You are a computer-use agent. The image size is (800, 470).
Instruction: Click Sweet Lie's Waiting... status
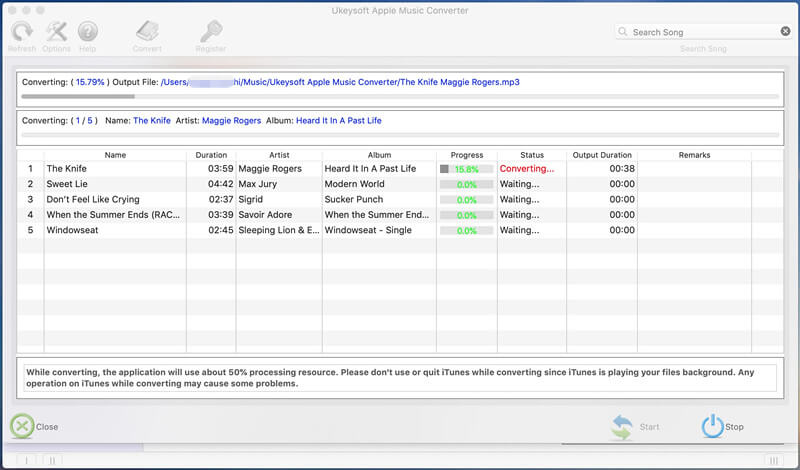[519, 184]
